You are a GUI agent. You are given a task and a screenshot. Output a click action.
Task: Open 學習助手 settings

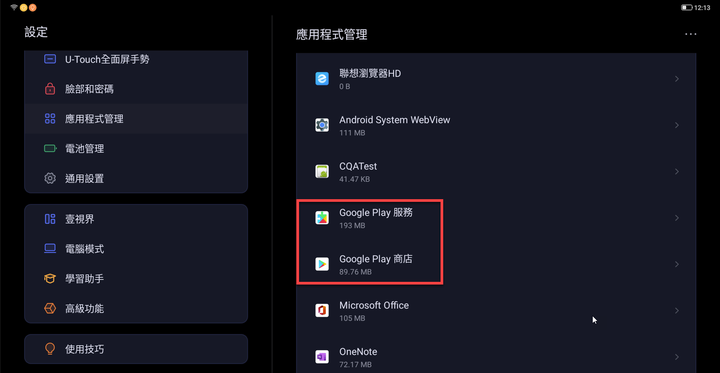tap(136, 278)
